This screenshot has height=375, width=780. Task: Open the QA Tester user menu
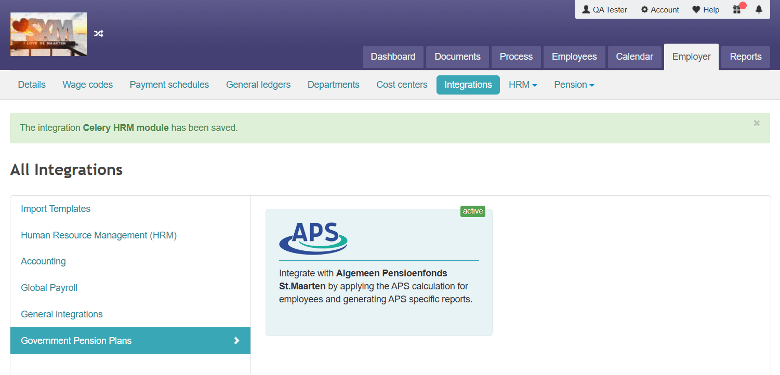click(604, 9)
